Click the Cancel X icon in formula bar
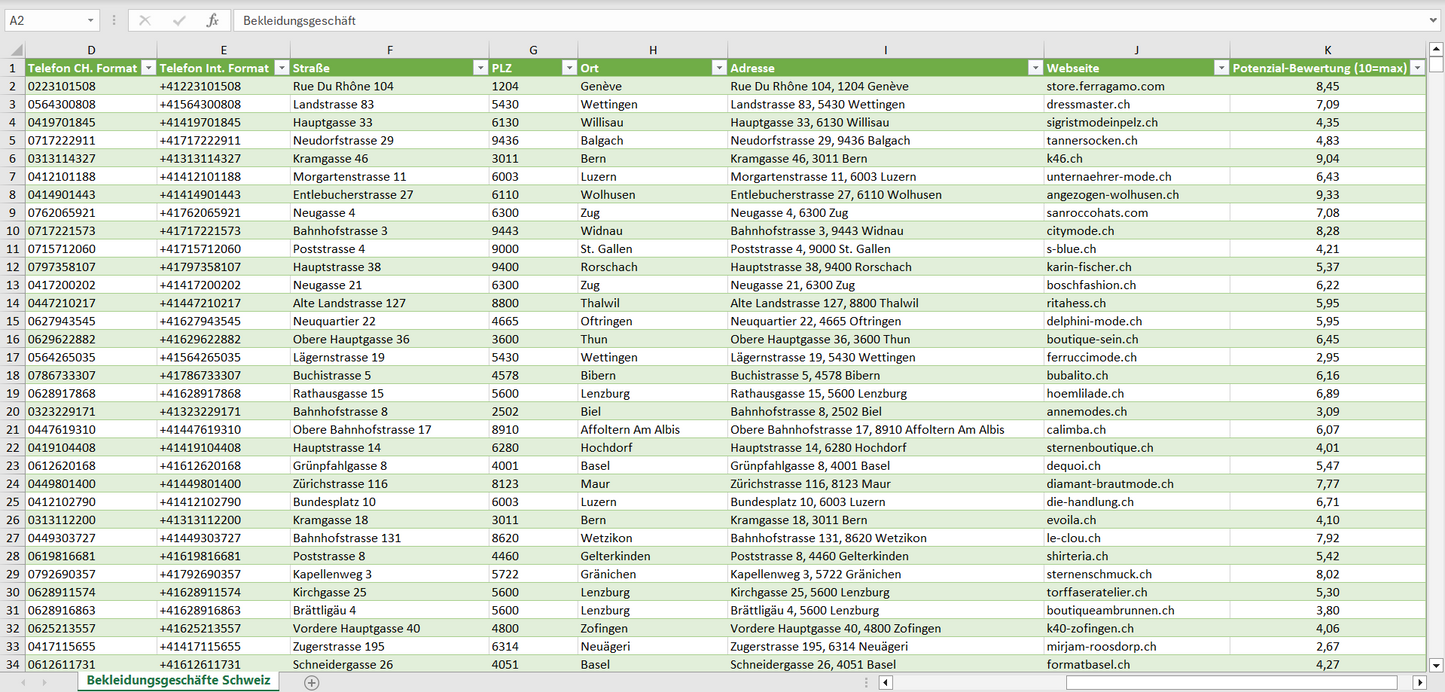The width and height of the screenshot is (1445, 692). [x=145, y=20]
